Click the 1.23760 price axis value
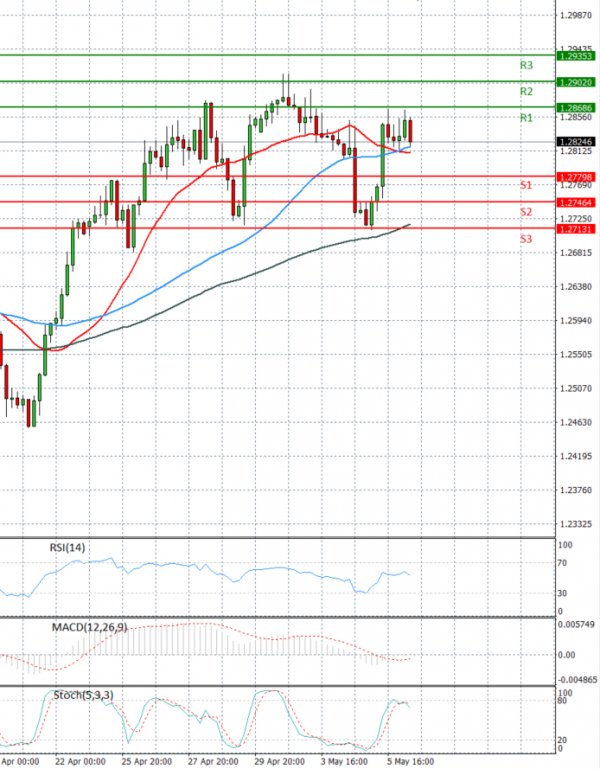The image size is (600, 769). click(575, 490)
